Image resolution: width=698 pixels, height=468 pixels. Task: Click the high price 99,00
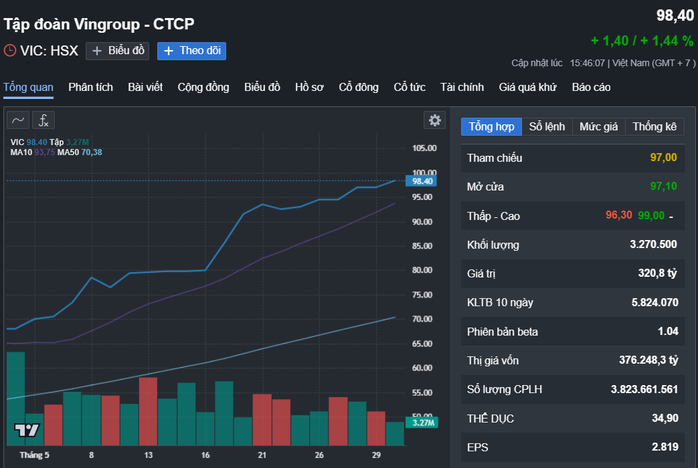pyautogui.click(x=651, y=216)
